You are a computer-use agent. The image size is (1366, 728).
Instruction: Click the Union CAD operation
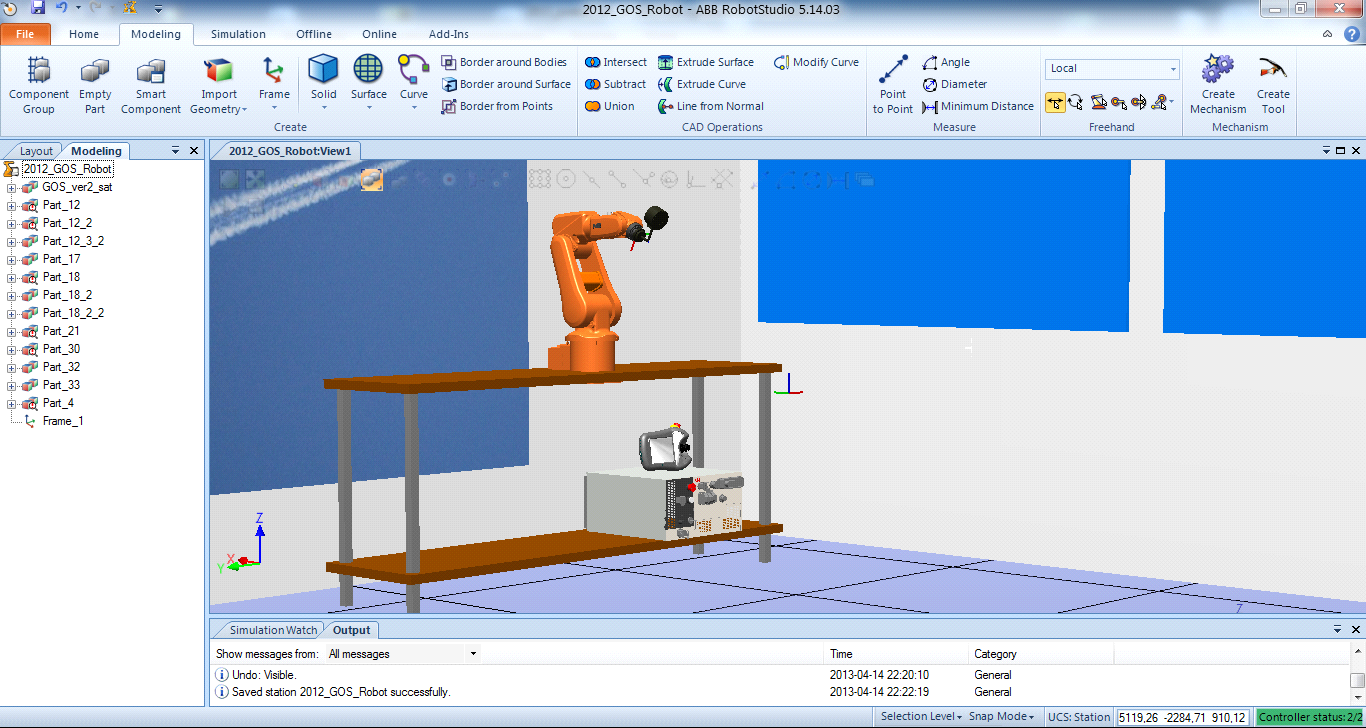[610, 106]
